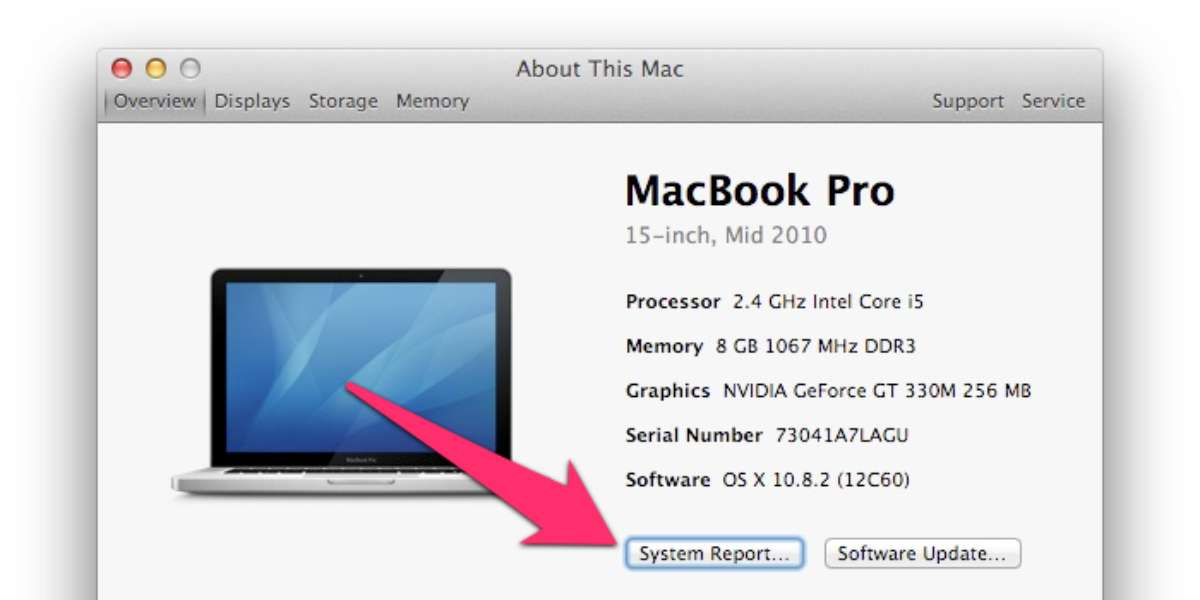Click the 15-inch, Mid 2010 subtitle
The width and height of the screenshot is (1200, 600).
click(x=726, y=237)
